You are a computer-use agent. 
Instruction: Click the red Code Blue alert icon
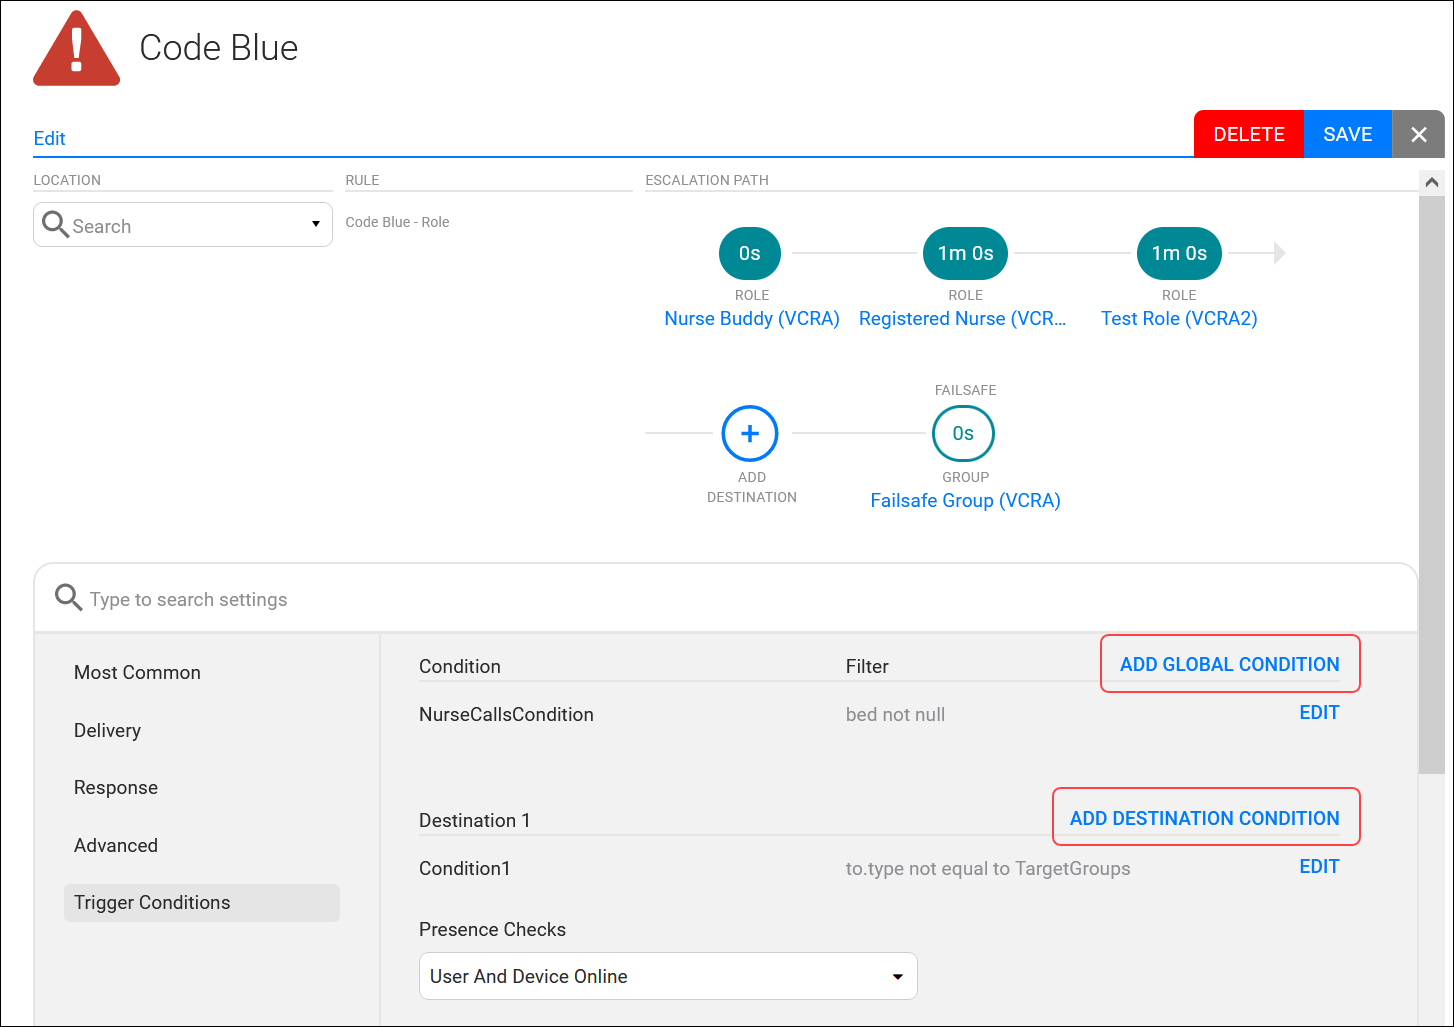coord(77,50)
